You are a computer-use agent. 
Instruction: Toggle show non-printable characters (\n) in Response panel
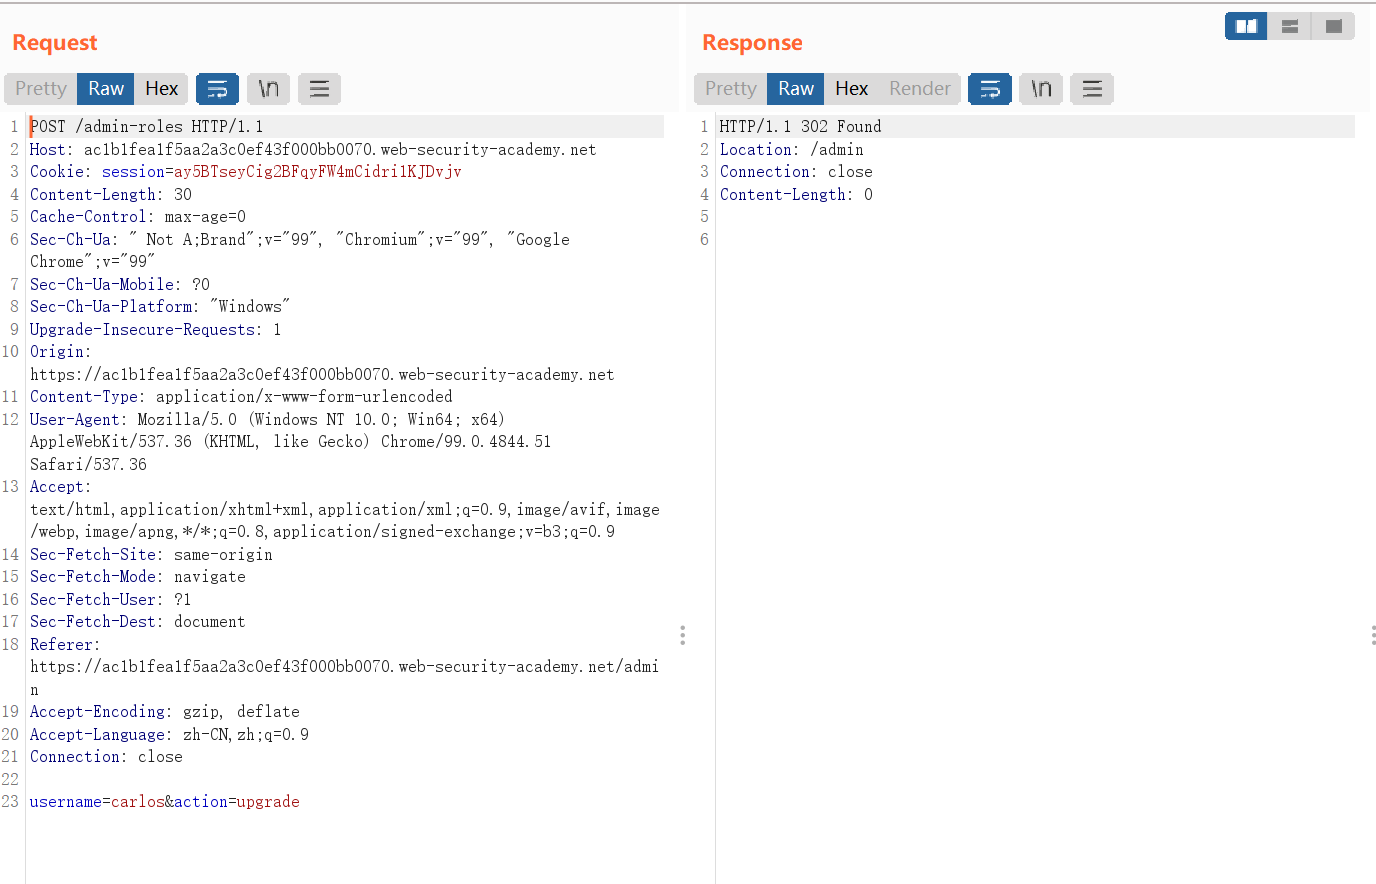1041,89
